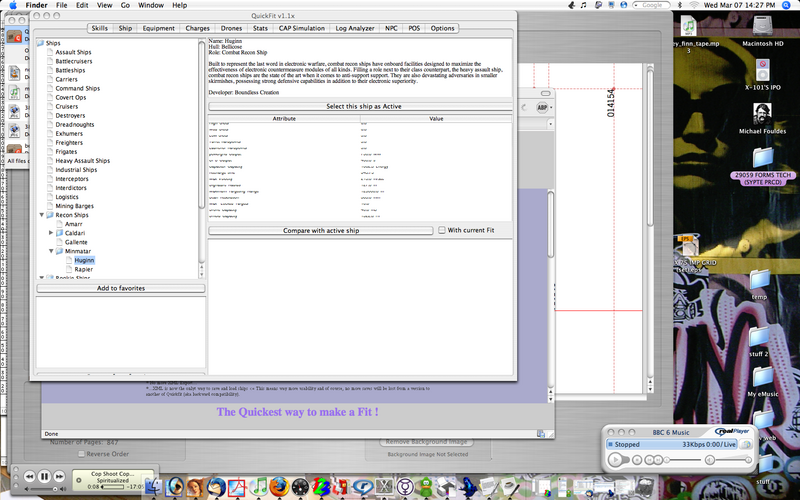Viewport: 800px width, 500px height.
Task: Click the Value column header
Action: point(436,118)
